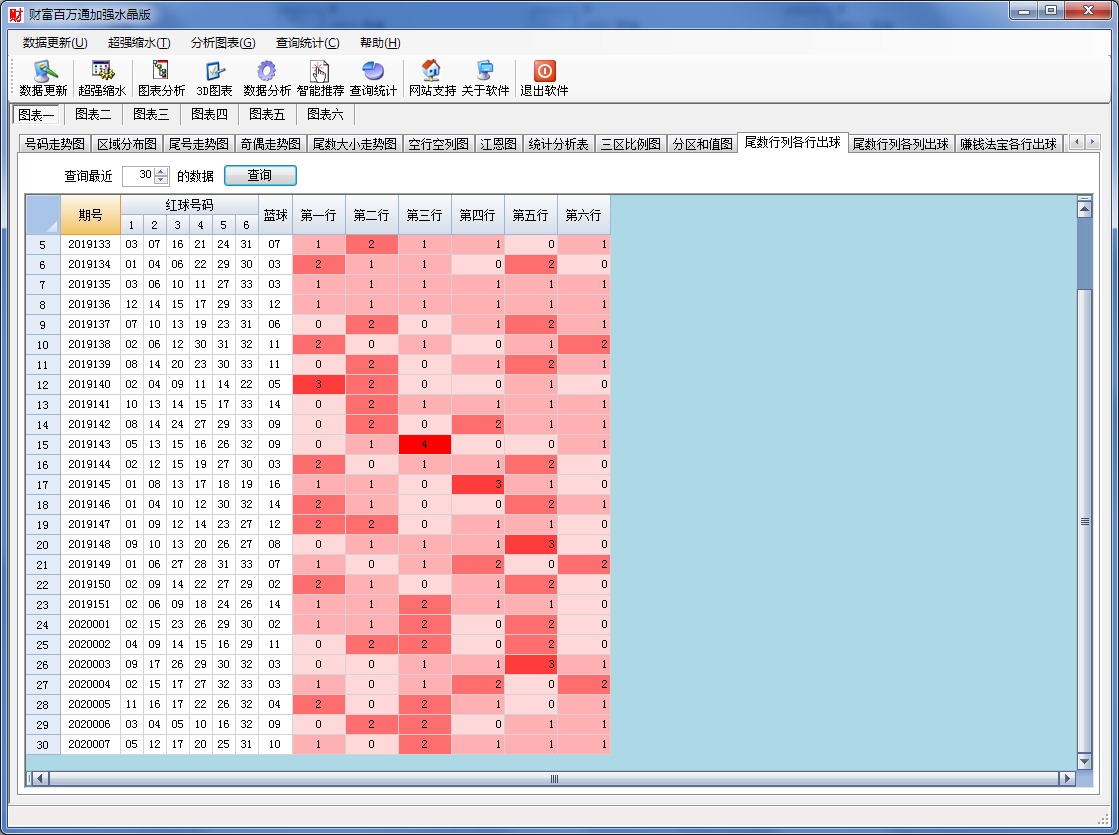Click the 查询 button
The image size is (1119, 835).
tap(259, 175)
